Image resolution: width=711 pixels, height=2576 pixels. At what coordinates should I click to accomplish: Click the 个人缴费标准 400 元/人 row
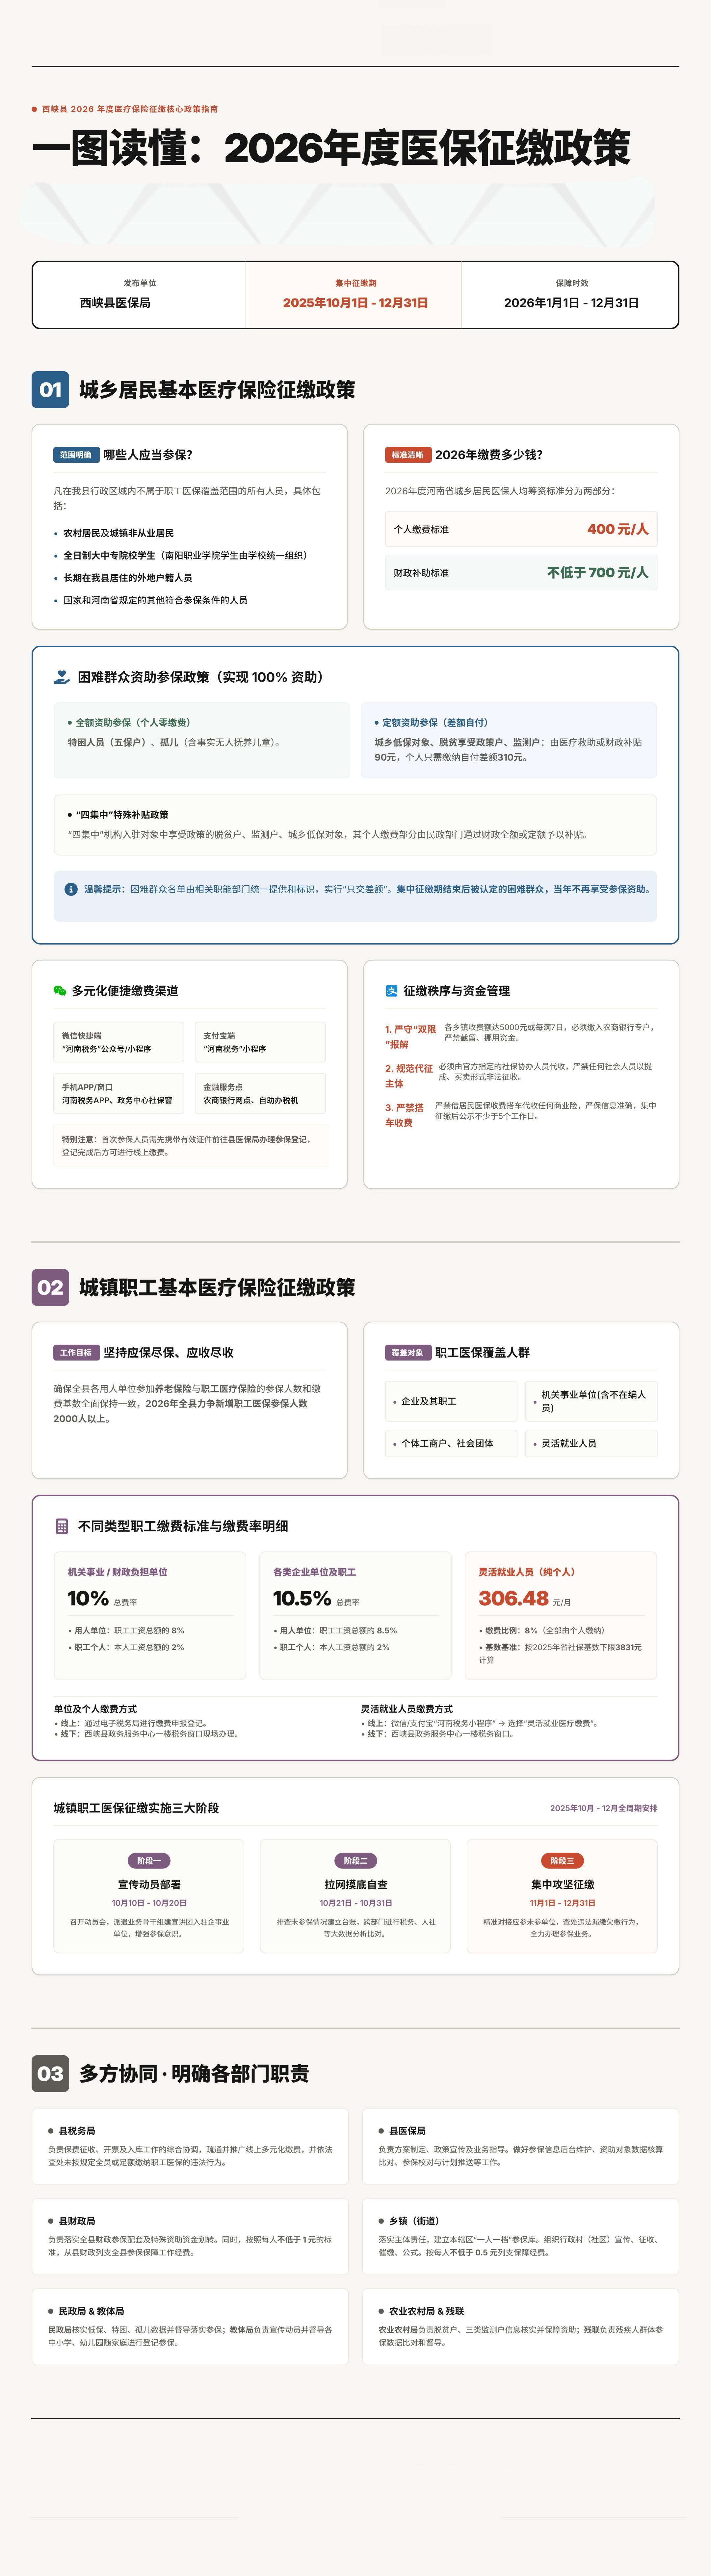click(521, 529)
